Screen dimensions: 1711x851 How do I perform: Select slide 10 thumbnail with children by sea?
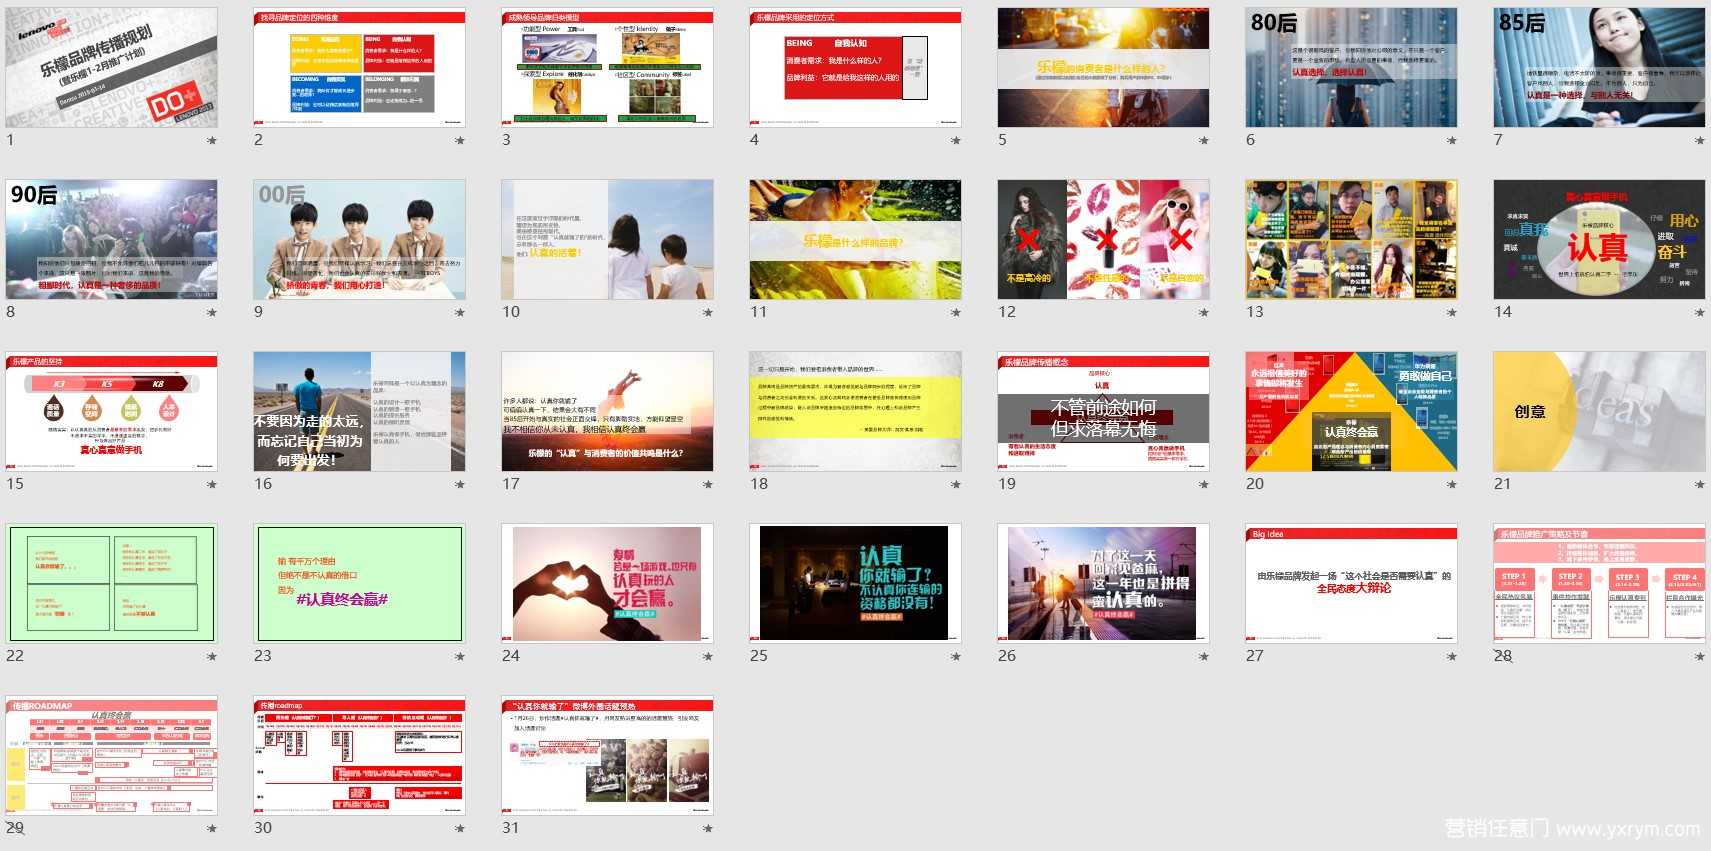(x=607, y=240)
